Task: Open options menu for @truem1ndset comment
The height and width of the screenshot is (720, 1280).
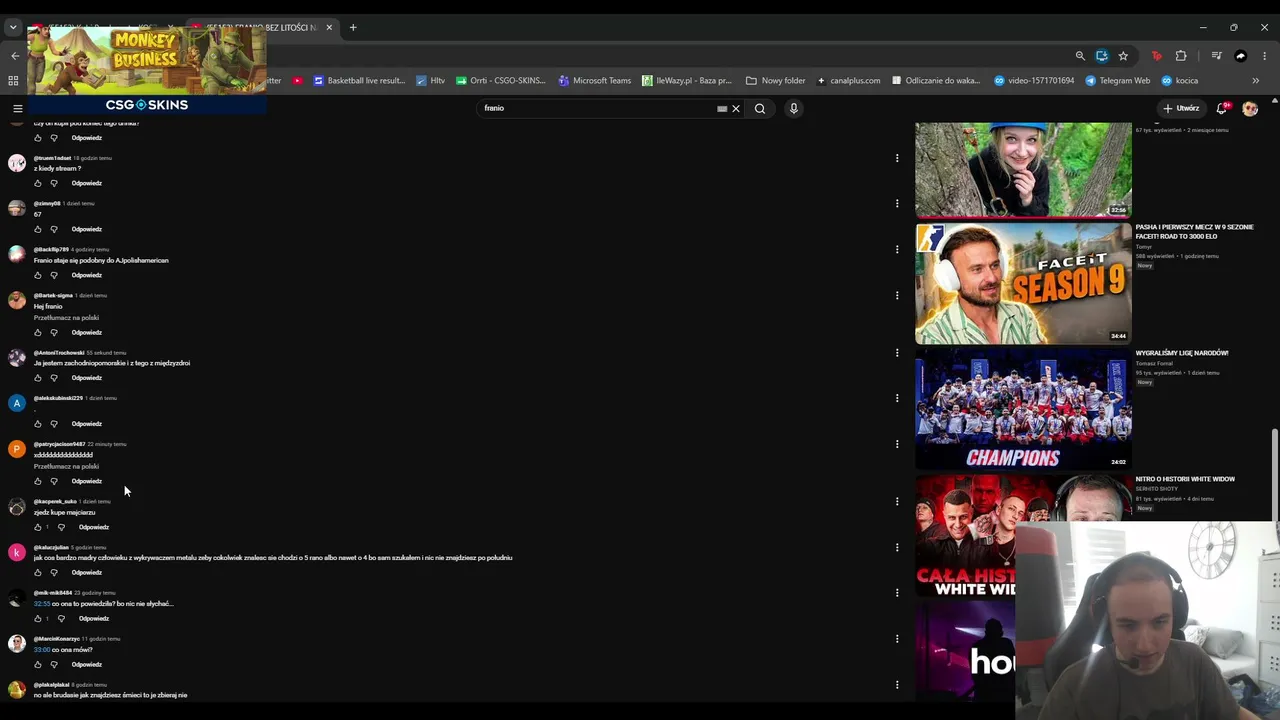Action: 897,158
